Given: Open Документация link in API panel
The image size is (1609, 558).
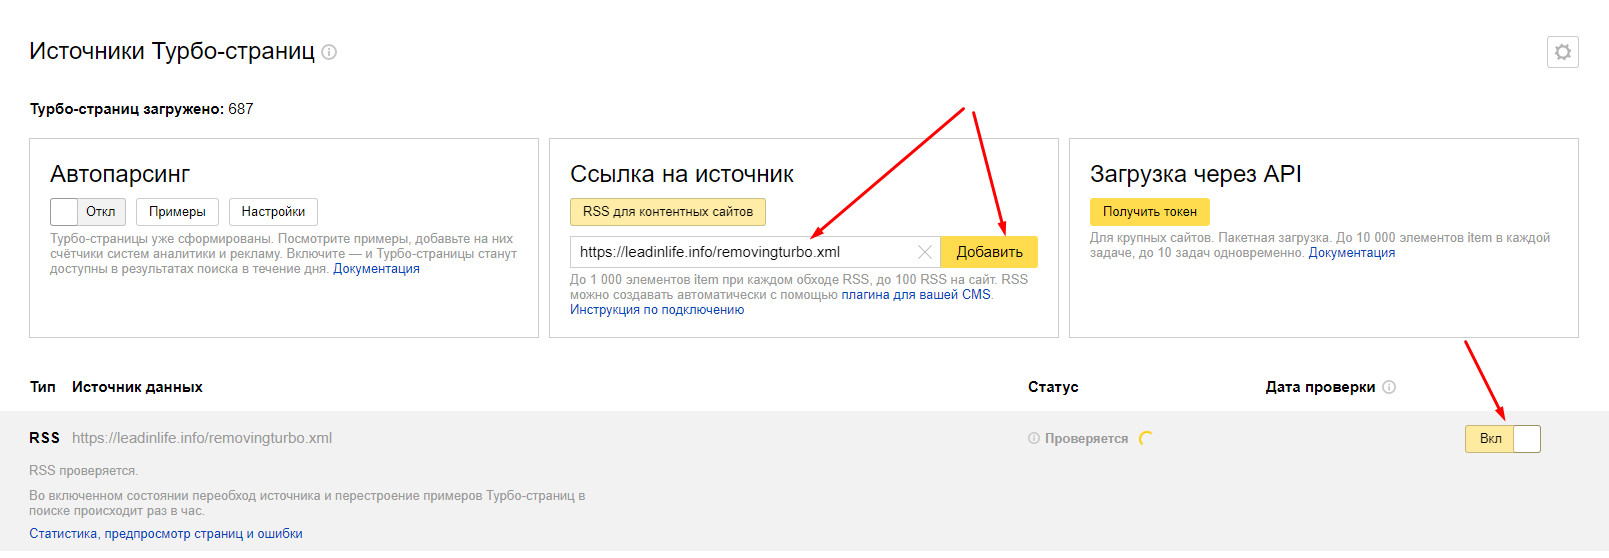Looking at the screenshot, I should click(x=1351, y=253).
